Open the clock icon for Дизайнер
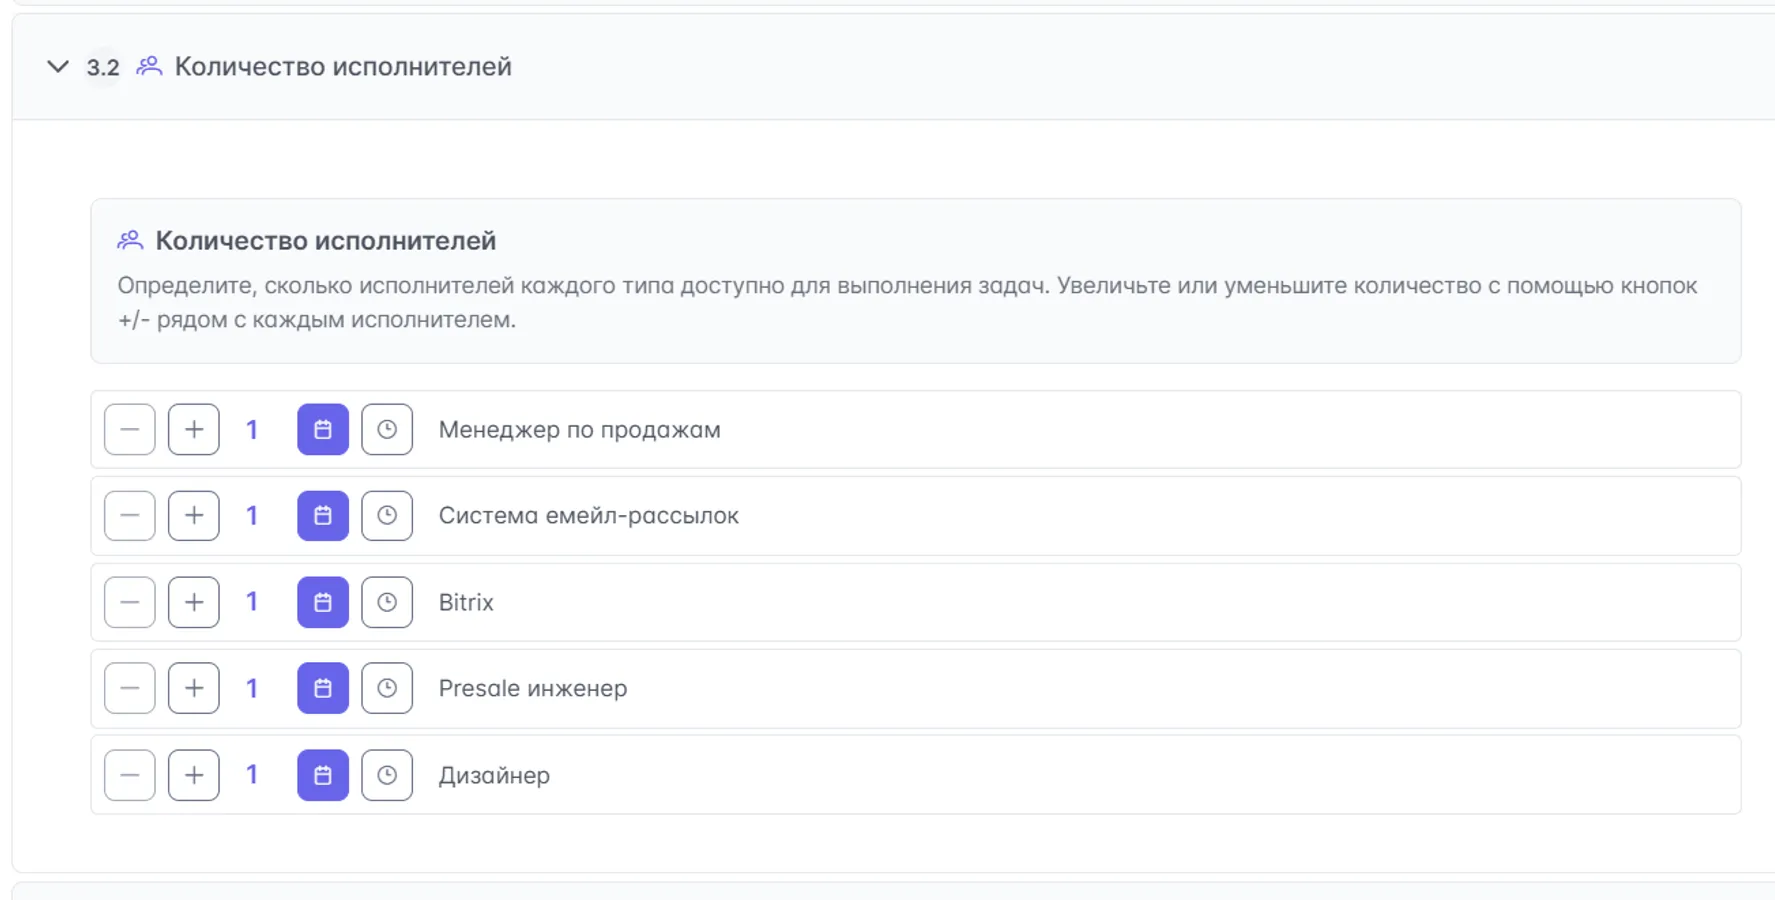Viewport: 1775px width, 900px height. [x=387, y=775]
